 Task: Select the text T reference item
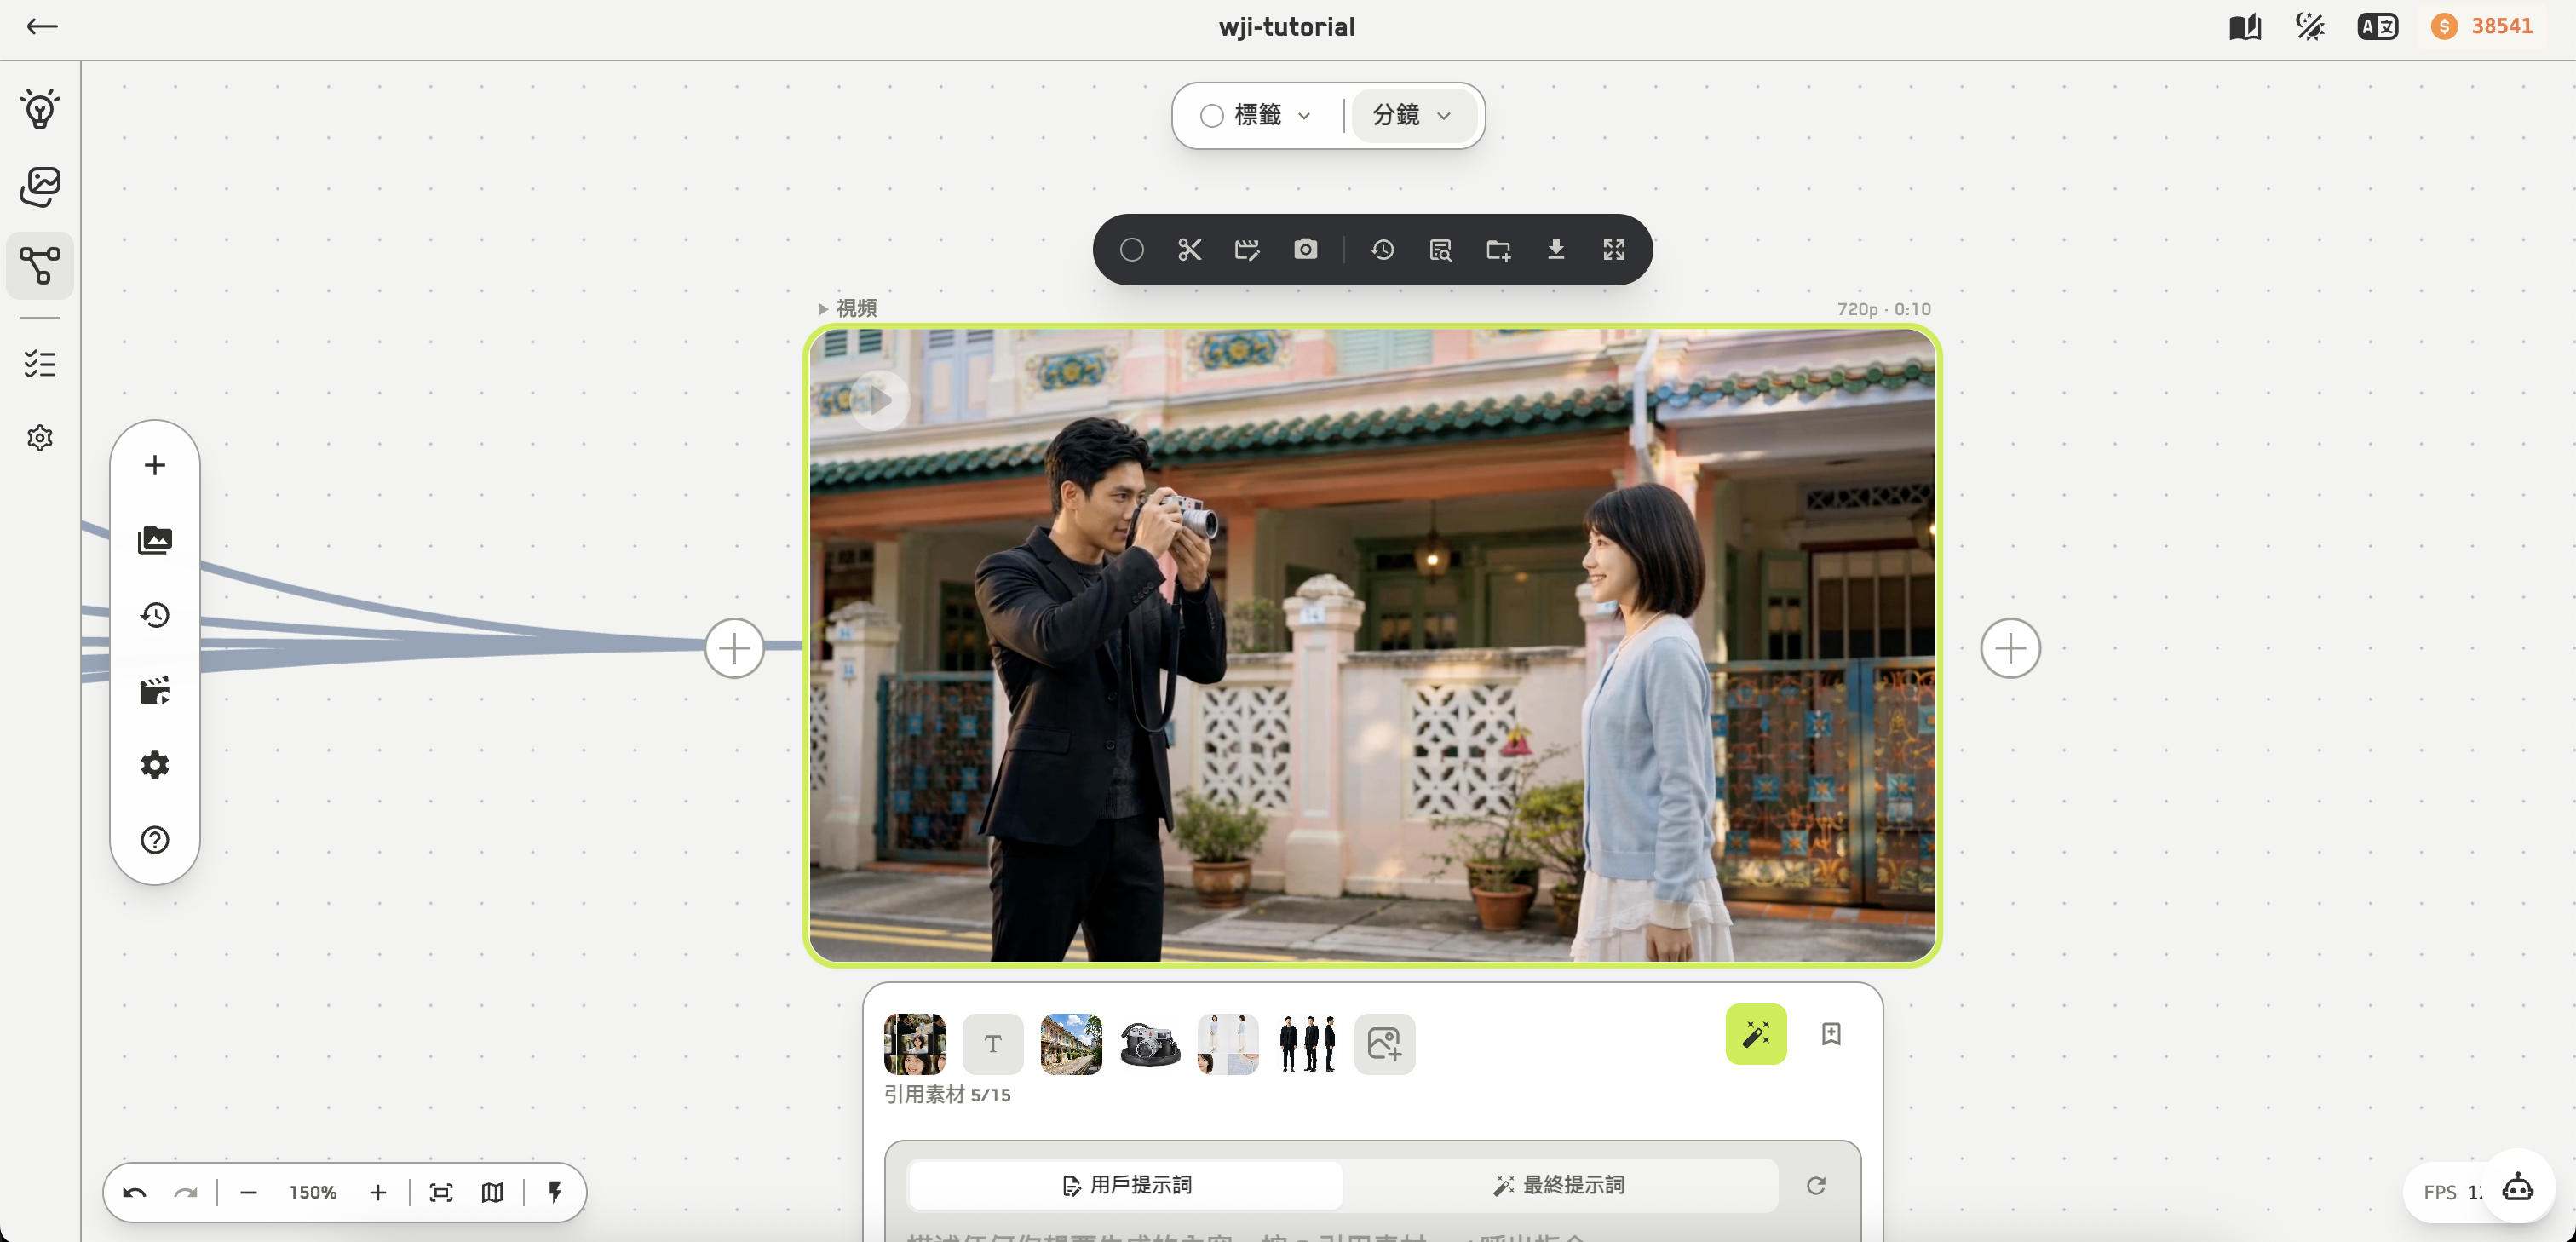(992, 1044)
